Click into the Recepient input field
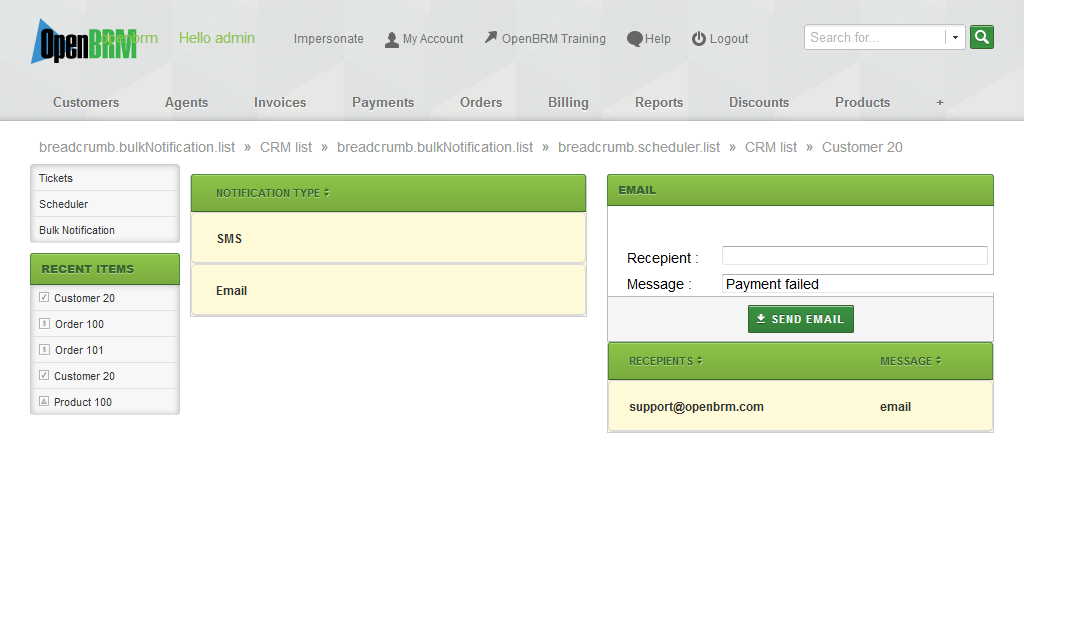Screen dimensions: 1084x637 pos(854,256)
